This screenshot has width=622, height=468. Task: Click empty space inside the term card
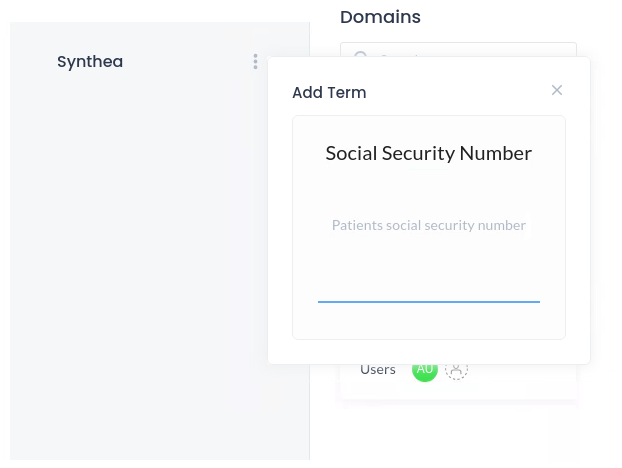pyautogui.click(x=428, y=320)
